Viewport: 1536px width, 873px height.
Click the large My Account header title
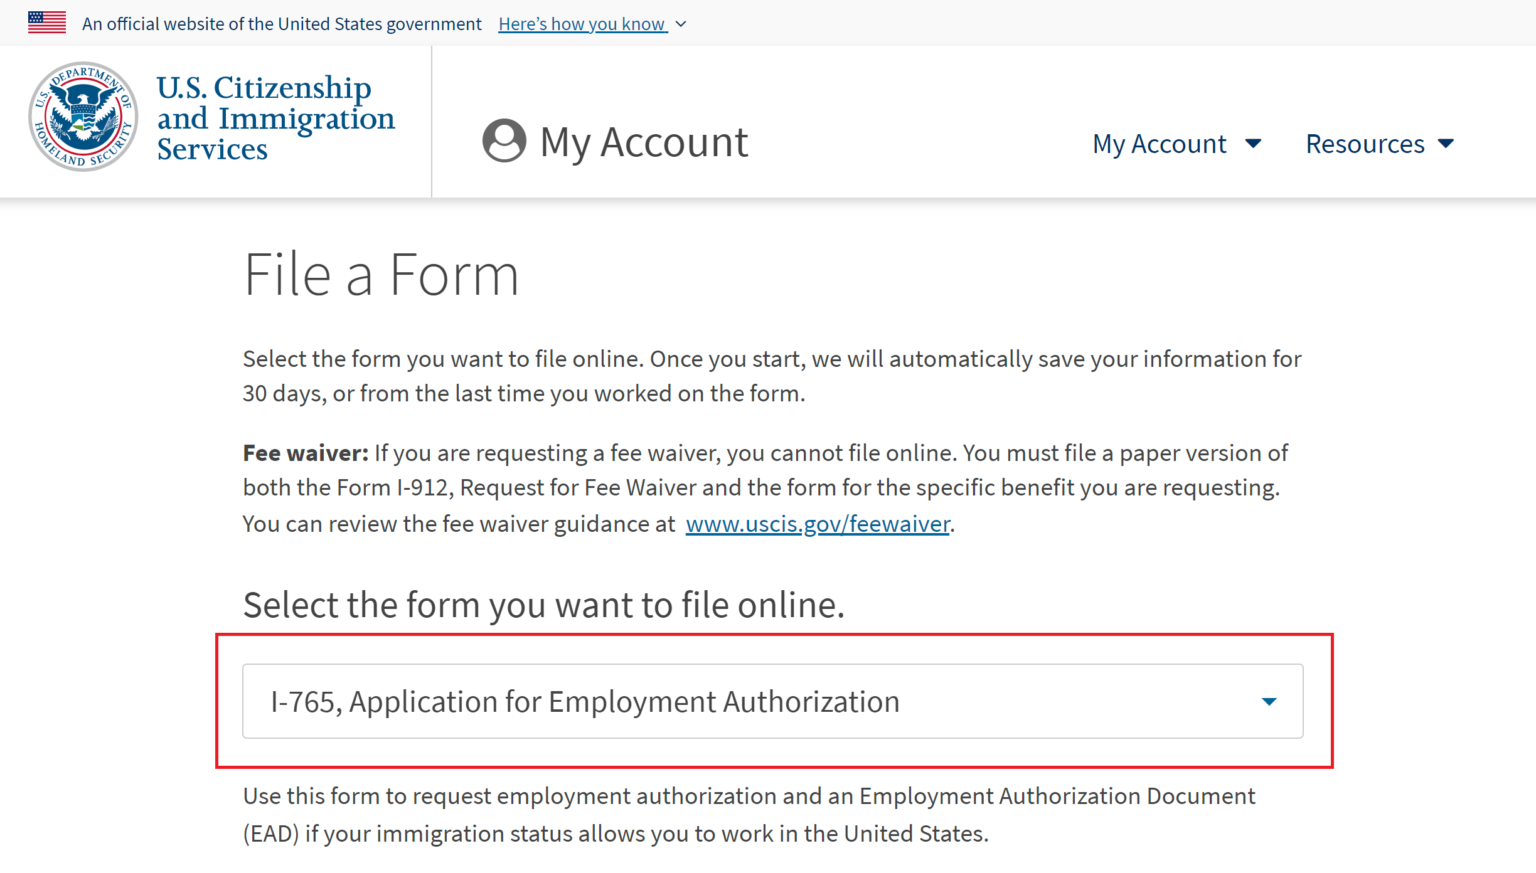click(644, 142)
